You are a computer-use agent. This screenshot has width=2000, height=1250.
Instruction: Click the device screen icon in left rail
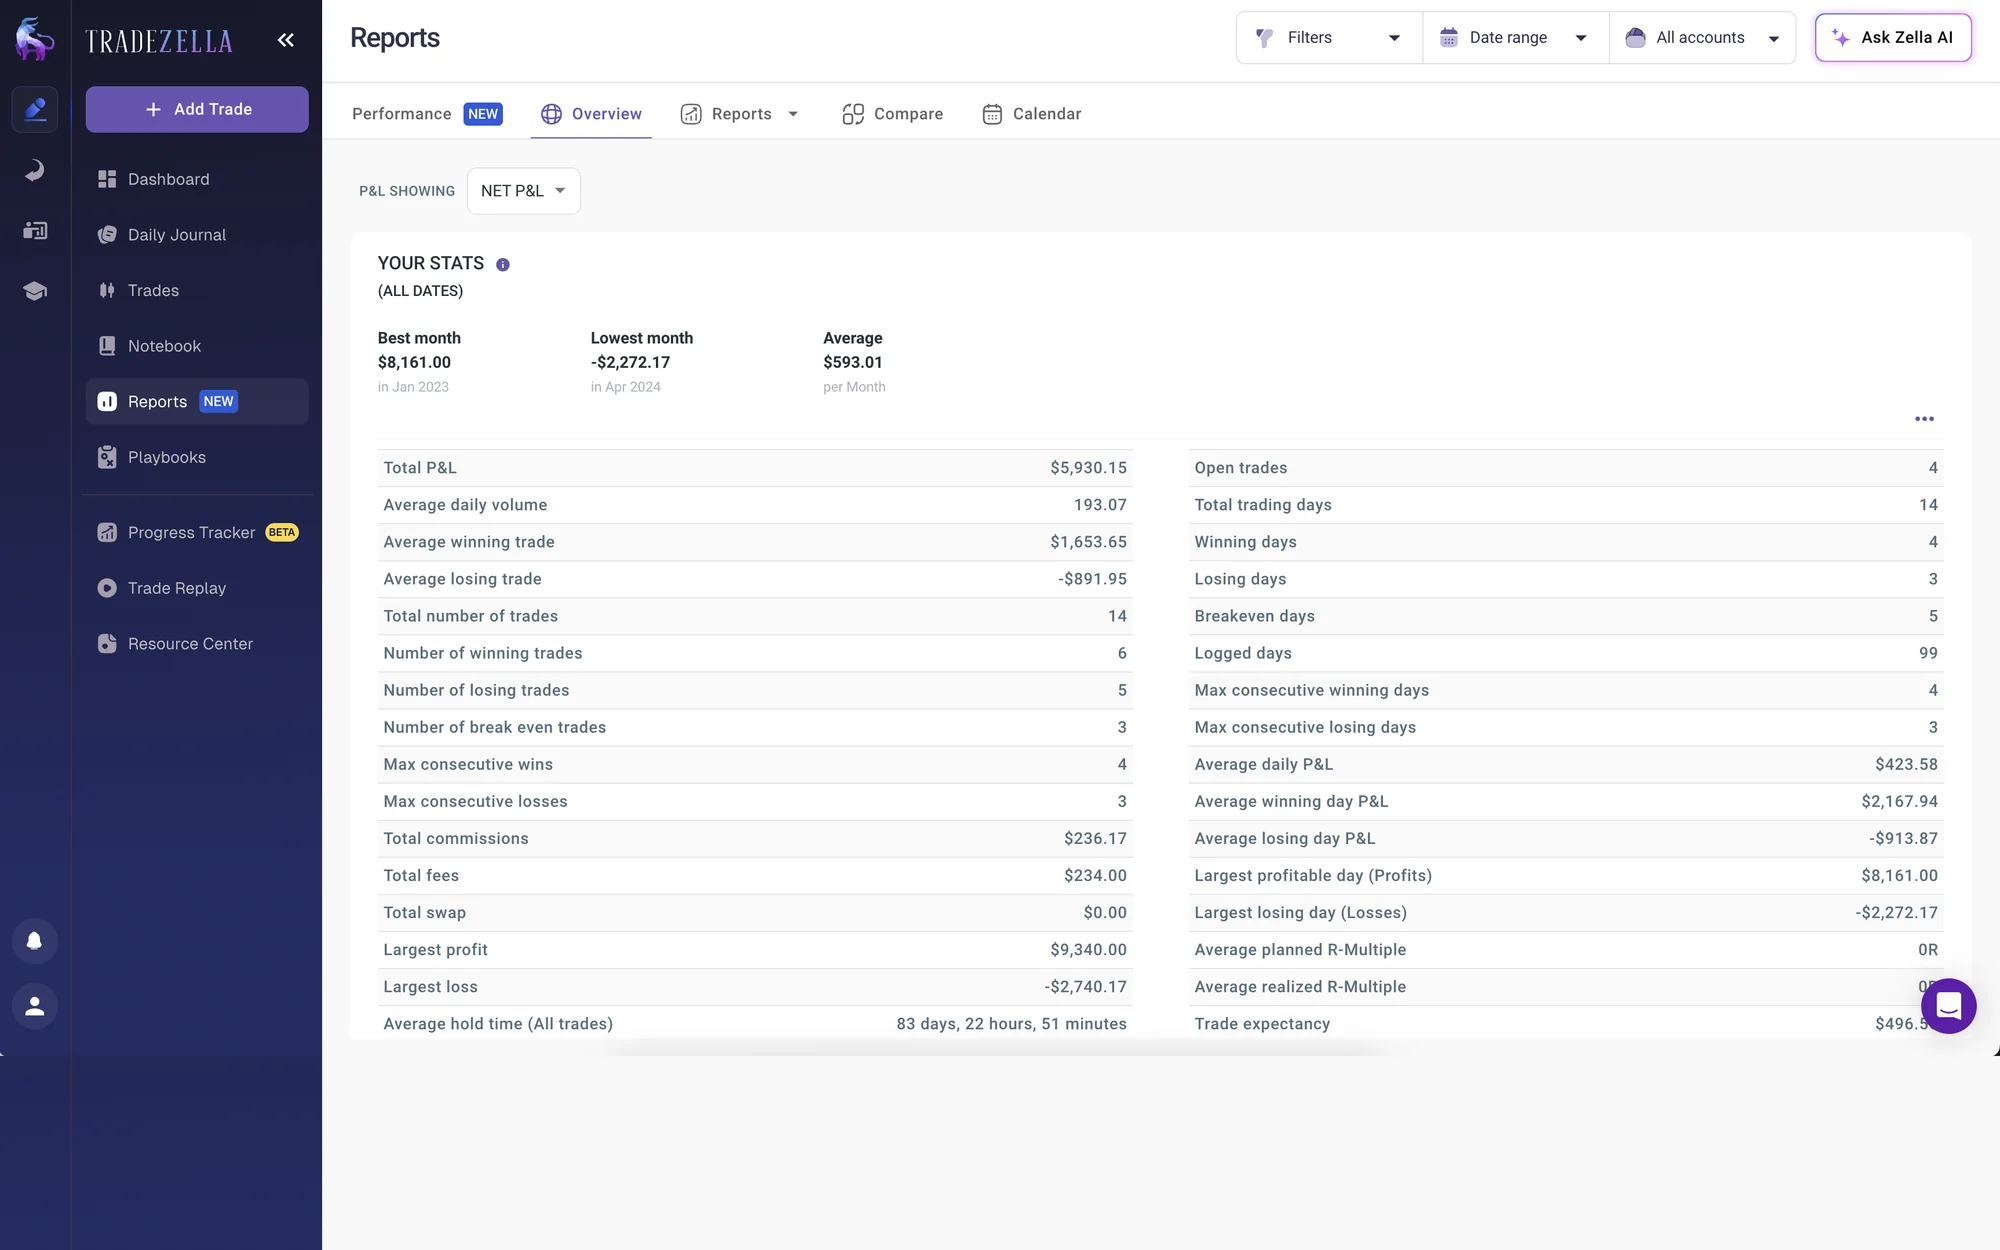click(x=35, y=231)
